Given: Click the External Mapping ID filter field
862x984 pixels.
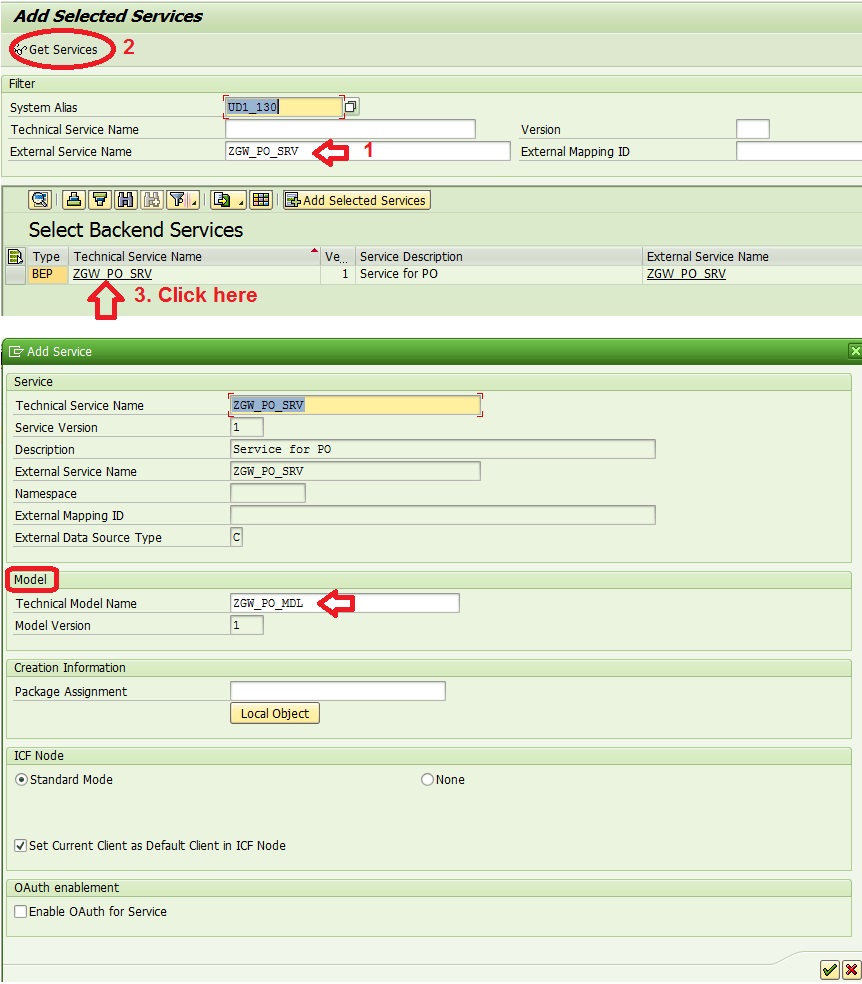Looking at the screenshot, I should click(799, 151).
